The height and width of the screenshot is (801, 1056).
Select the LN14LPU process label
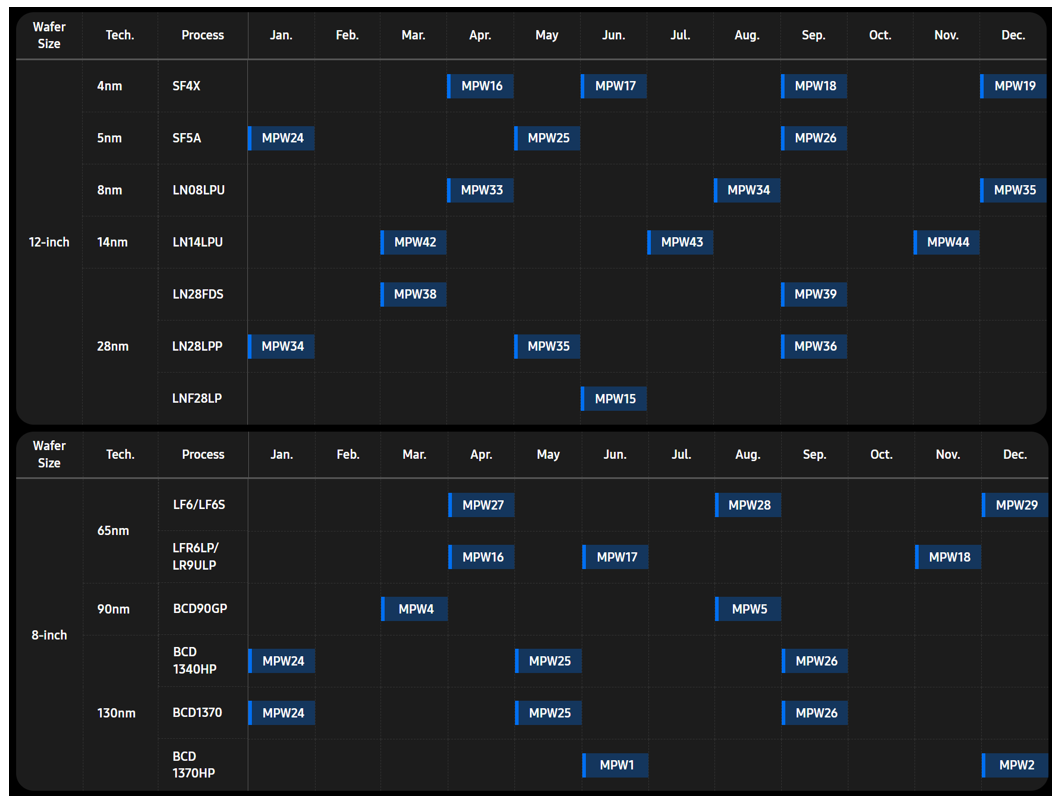click(197, 243)
